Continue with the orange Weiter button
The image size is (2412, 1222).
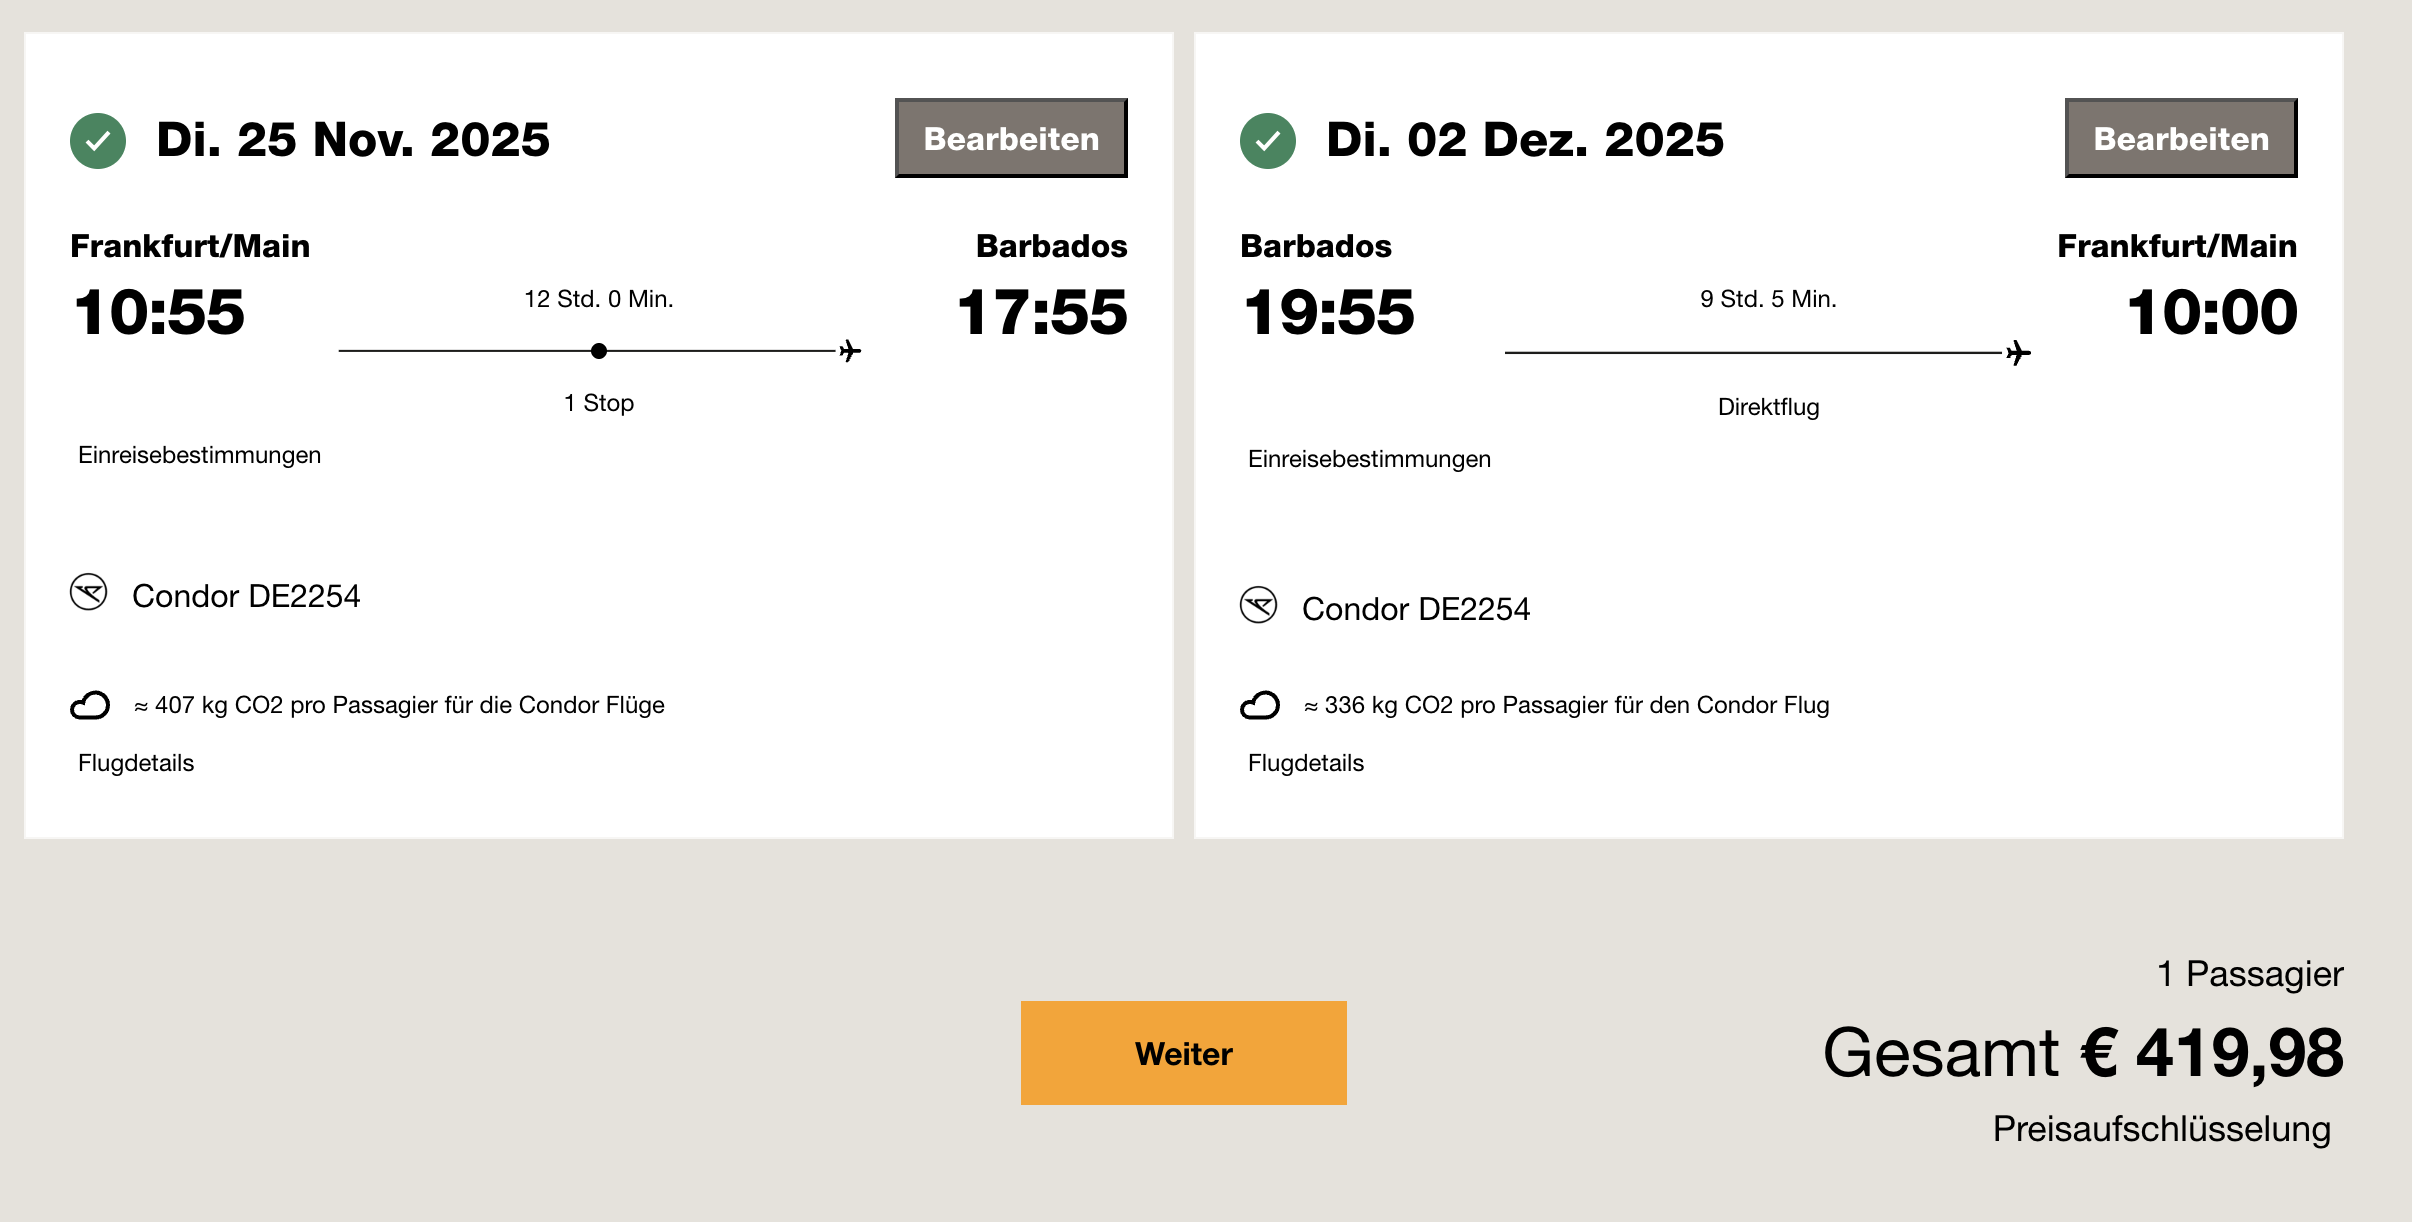coord(1183,1053)
